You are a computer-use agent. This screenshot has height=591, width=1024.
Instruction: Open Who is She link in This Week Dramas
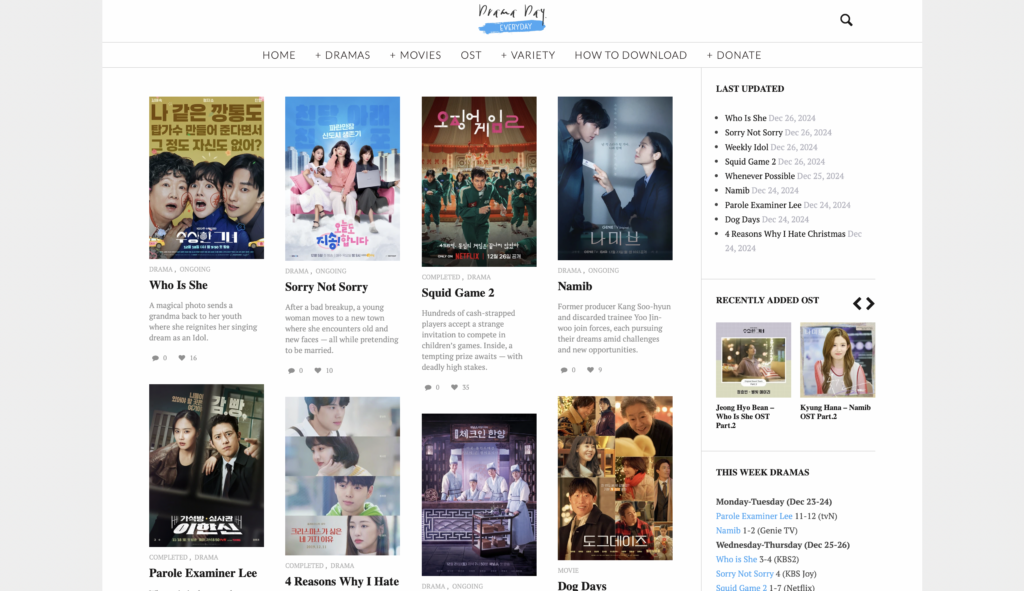coord(736,559)
